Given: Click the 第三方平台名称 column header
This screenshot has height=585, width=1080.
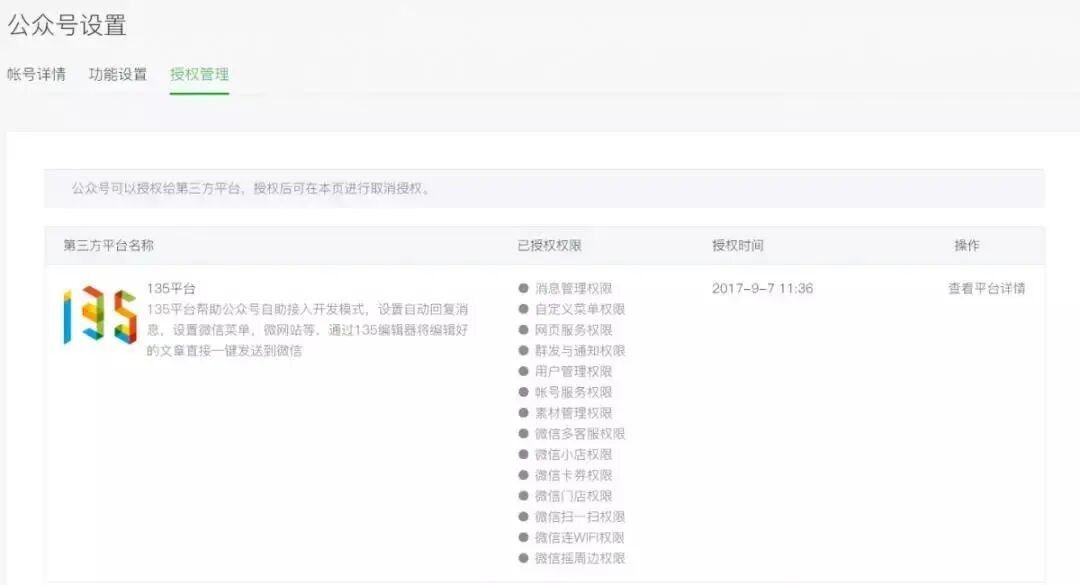Looking at the screenshot, I should [108, 245].
